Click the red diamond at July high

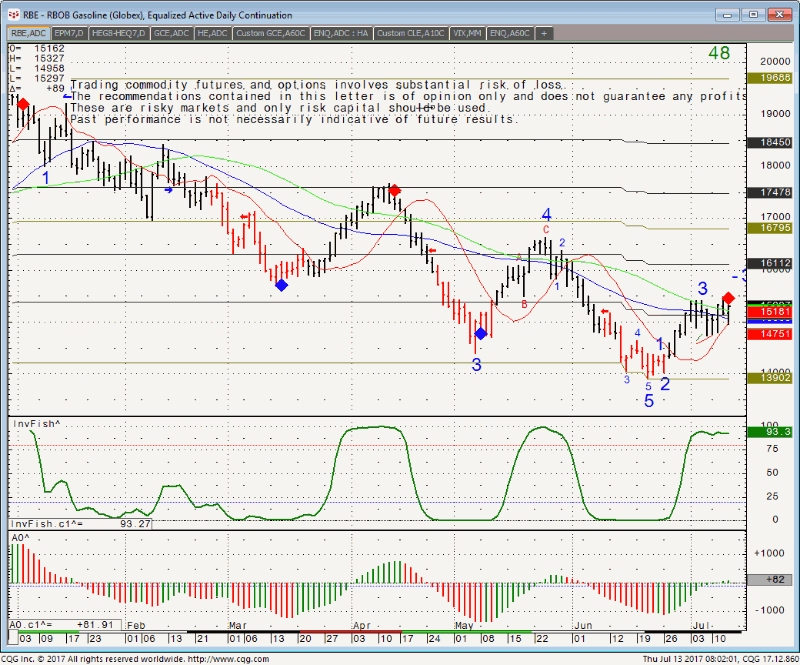(728, 298)
